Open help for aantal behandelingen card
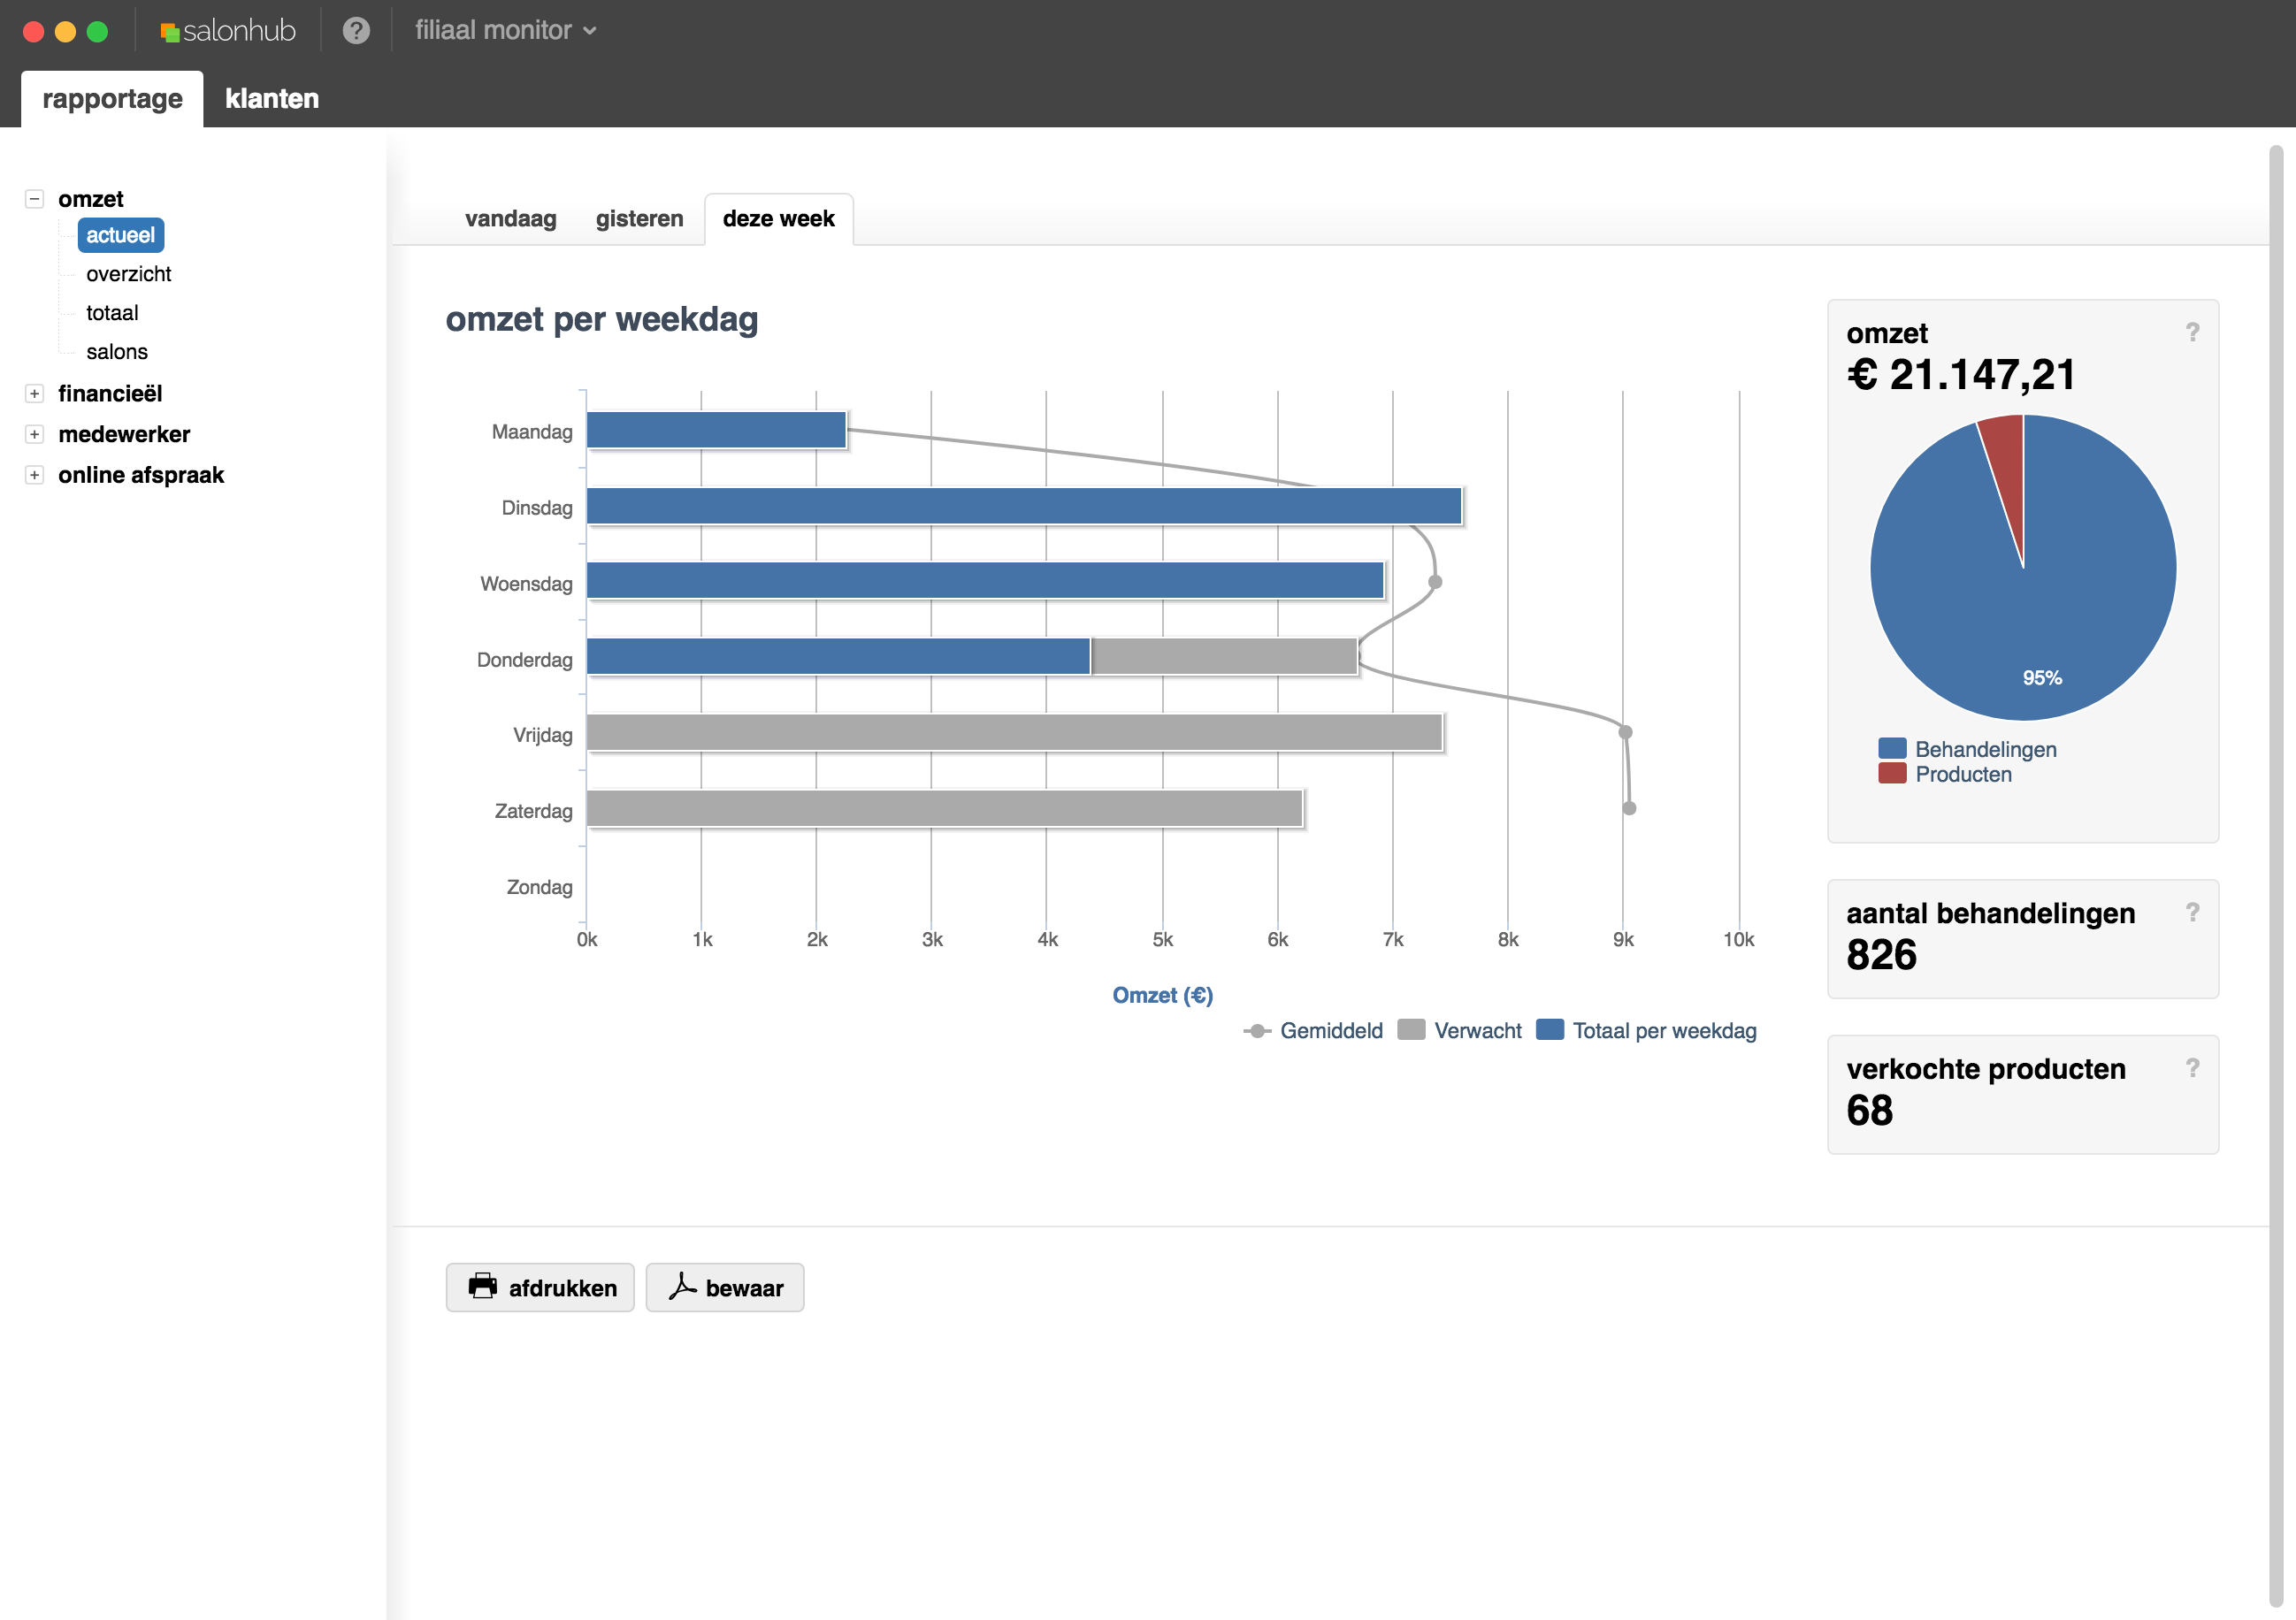 2192,912
